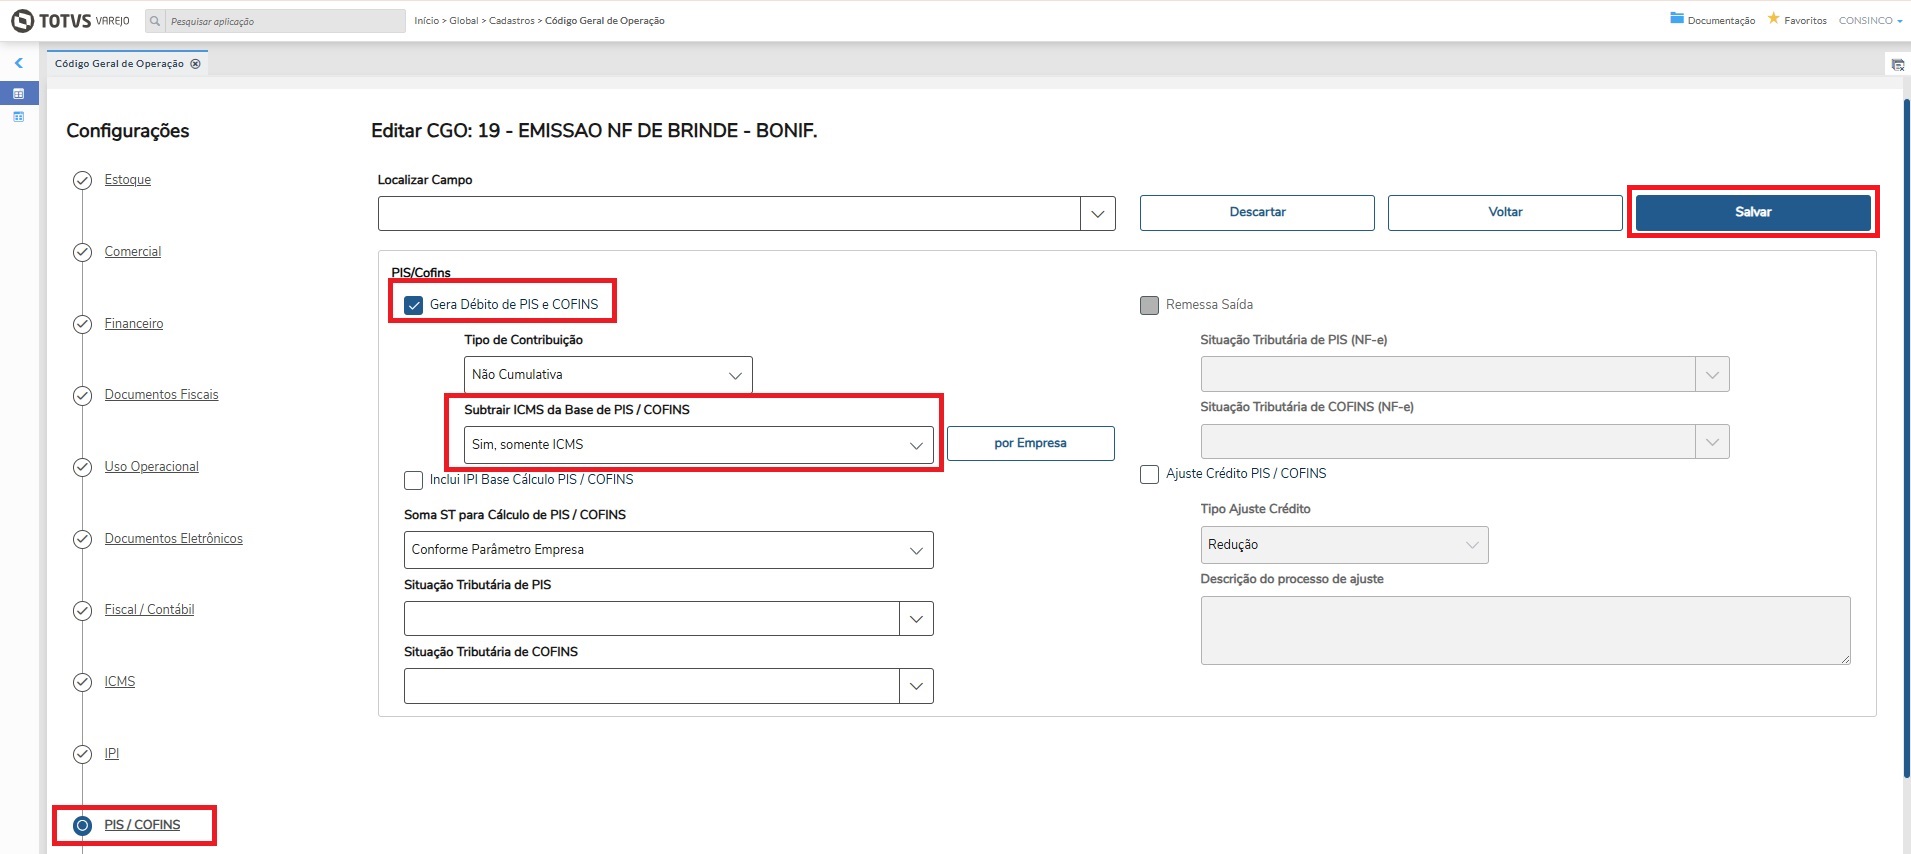Click Descrição do processo de ajuste textarea
This screenshot has width=1911, height=854.
(x=1525, y=631)
